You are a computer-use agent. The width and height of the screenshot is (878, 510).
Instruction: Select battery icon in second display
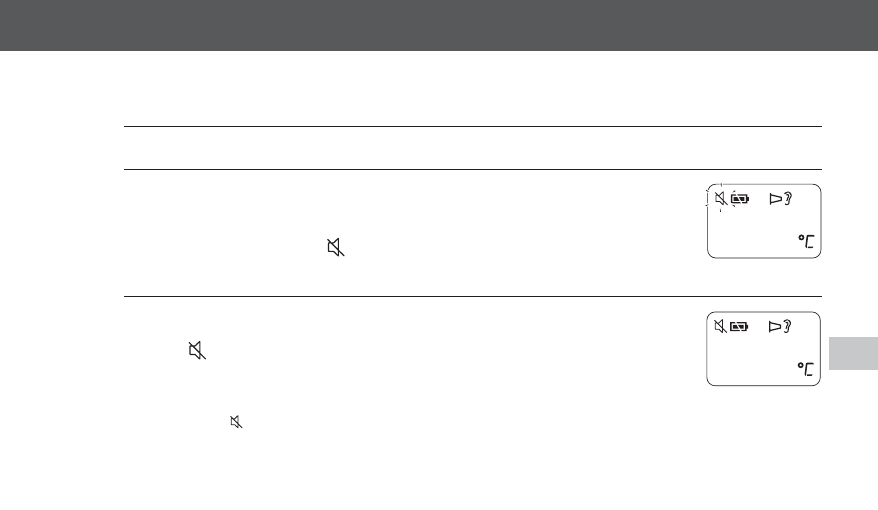(739, 326)
